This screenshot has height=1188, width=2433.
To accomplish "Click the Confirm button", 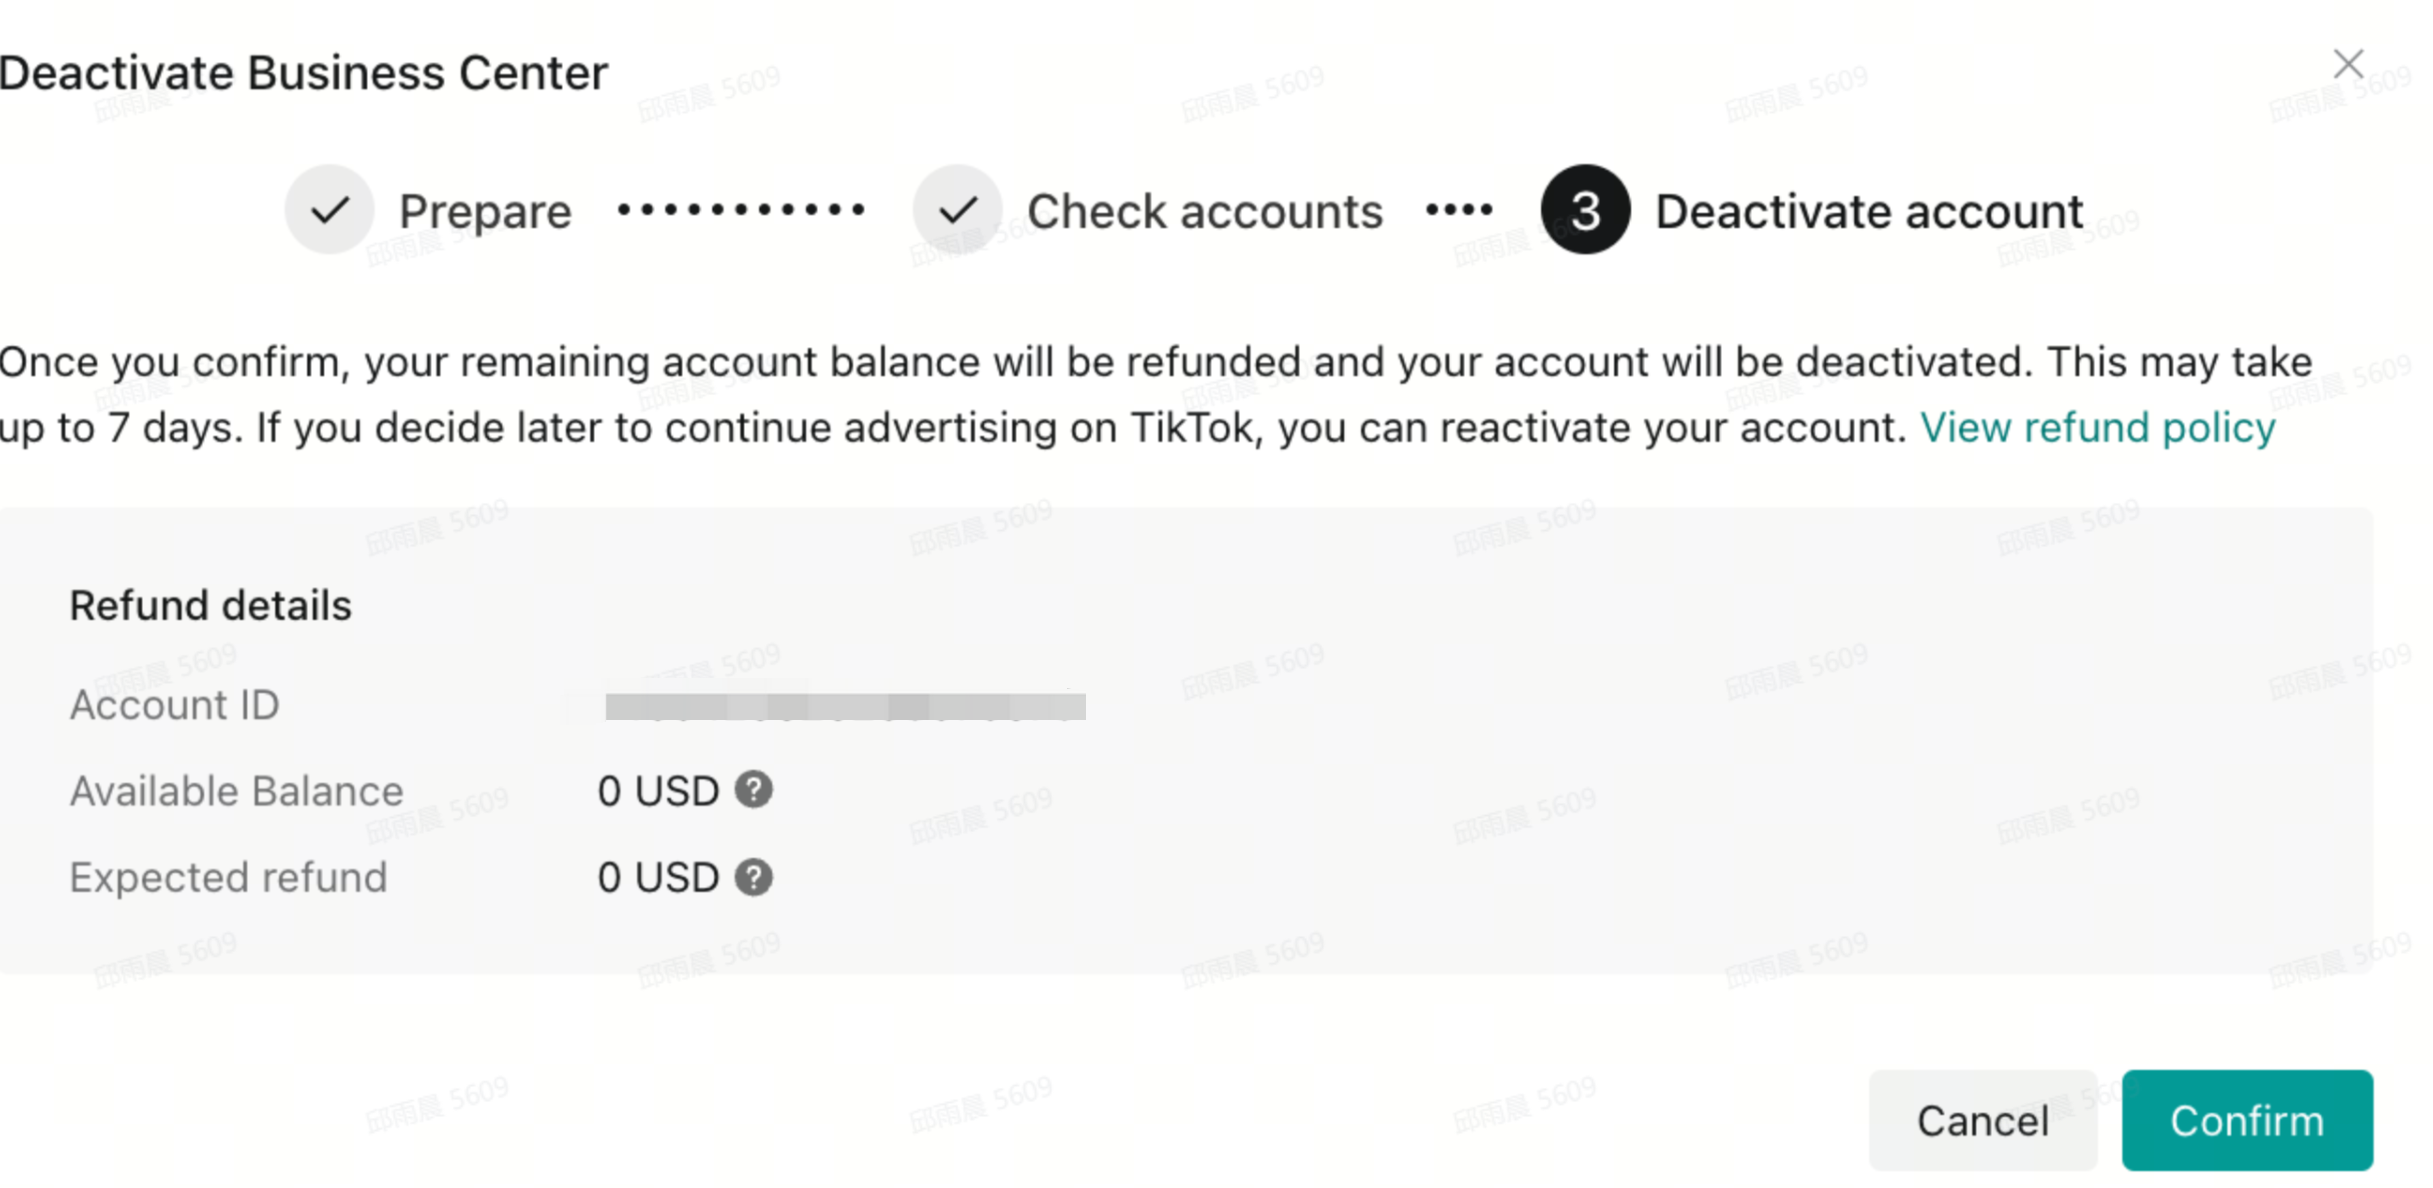I will [2246, 1120].
